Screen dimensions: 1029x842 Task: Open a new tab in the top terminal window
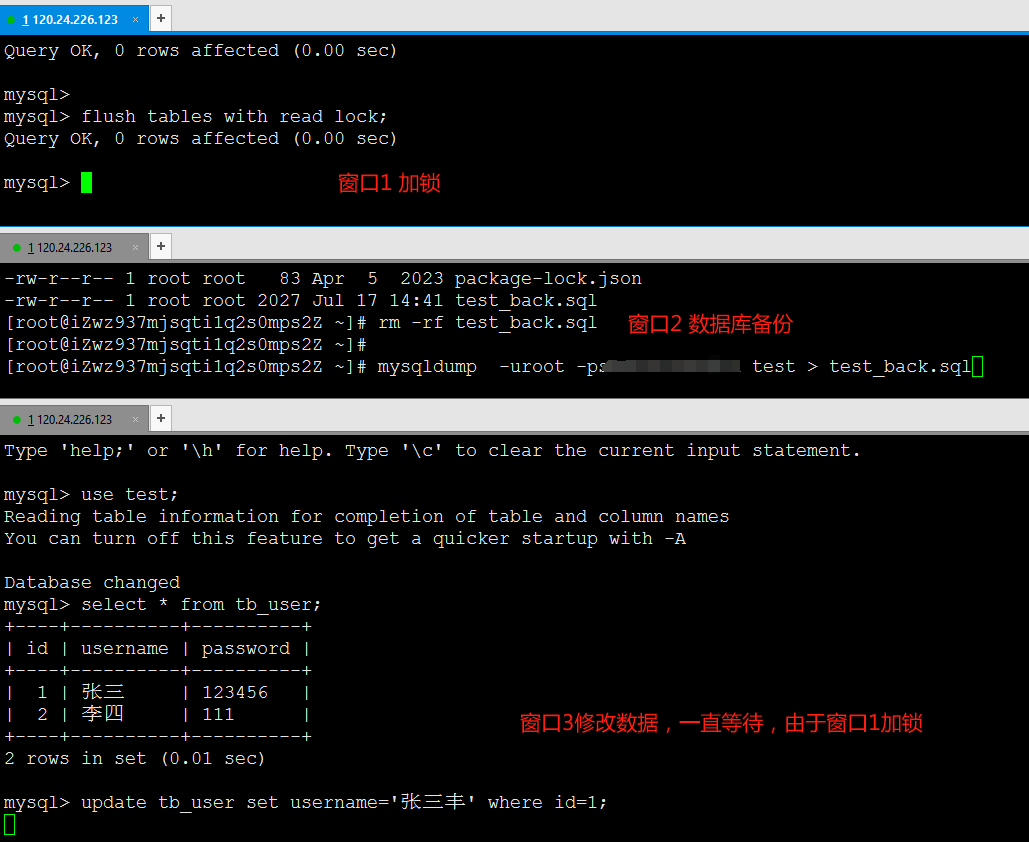click(x=160, y=18)
